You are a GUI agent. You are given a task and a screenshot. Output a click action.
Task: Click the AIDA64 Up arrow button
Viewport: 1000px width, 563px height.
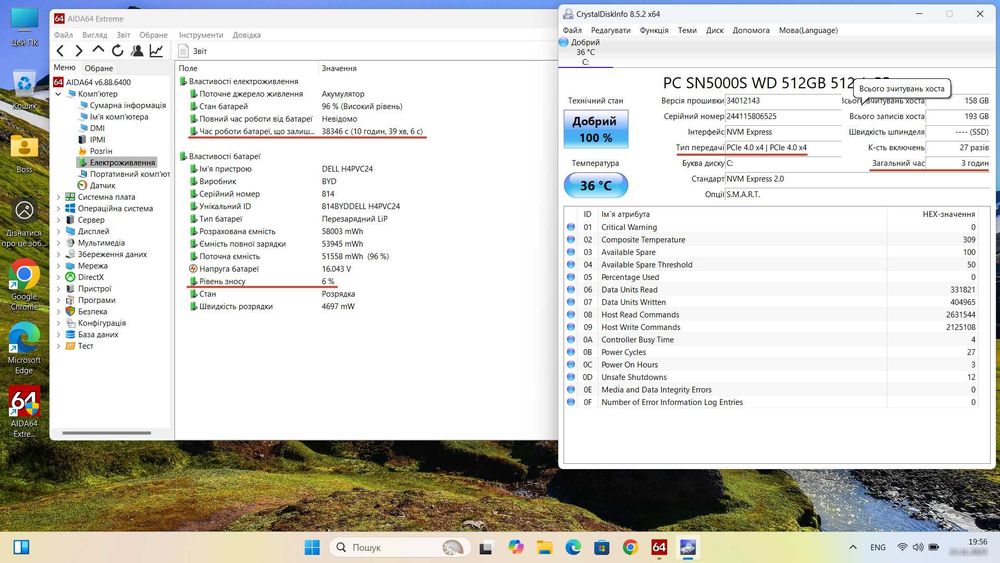point(98,50)
